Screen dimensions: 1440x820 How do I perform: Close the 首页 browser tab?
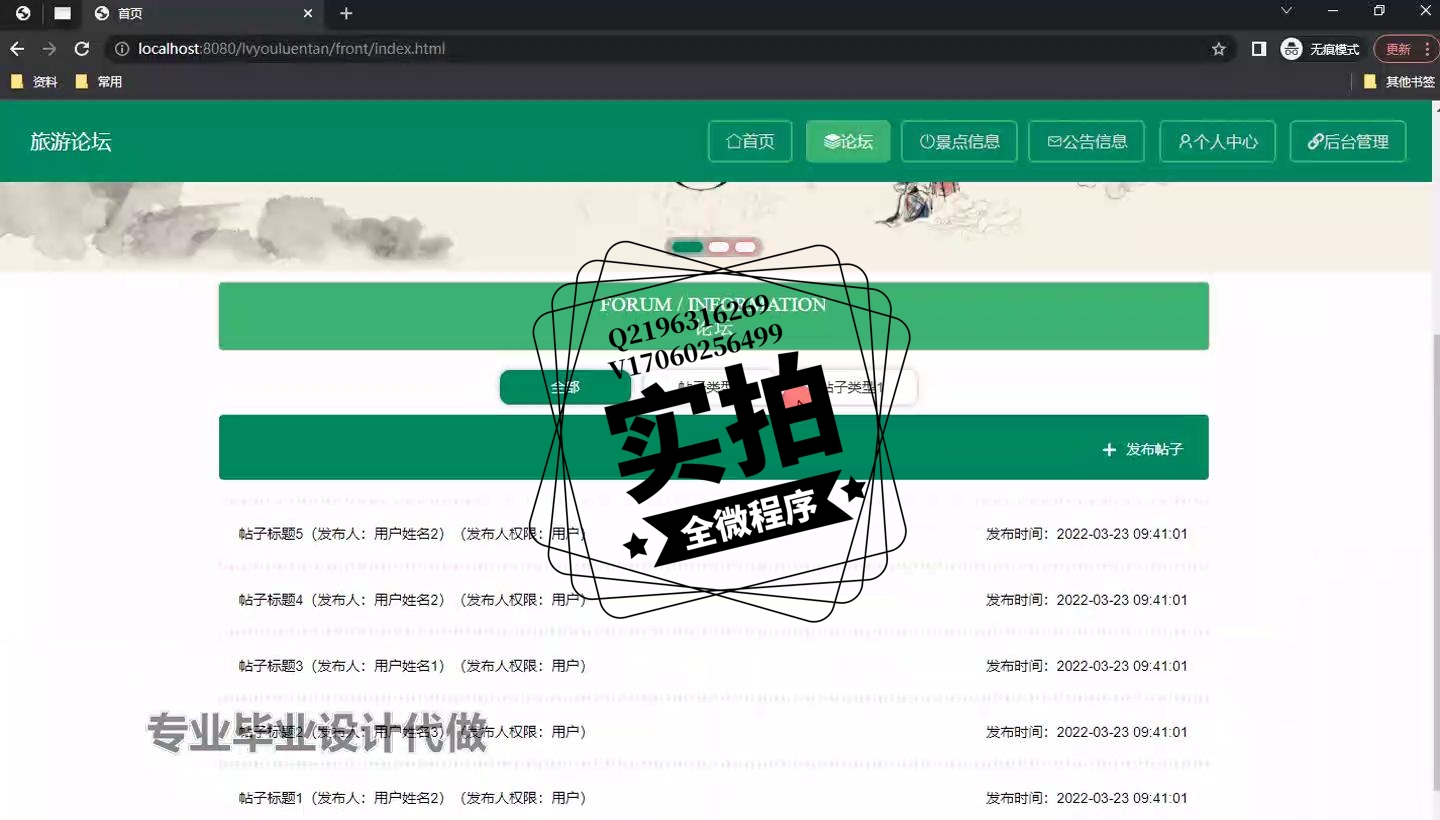point(308,14)
